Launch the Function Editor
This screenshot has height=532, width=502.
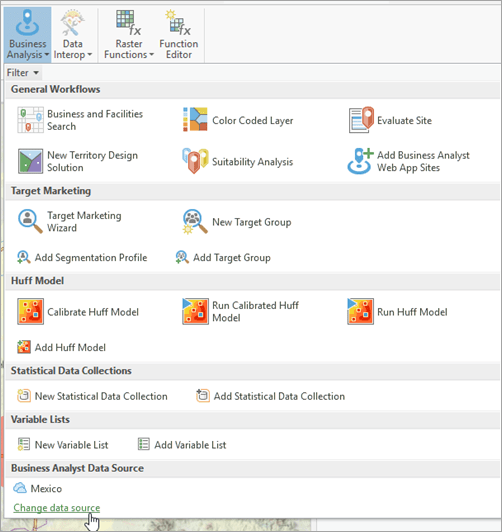pos(179,35)
